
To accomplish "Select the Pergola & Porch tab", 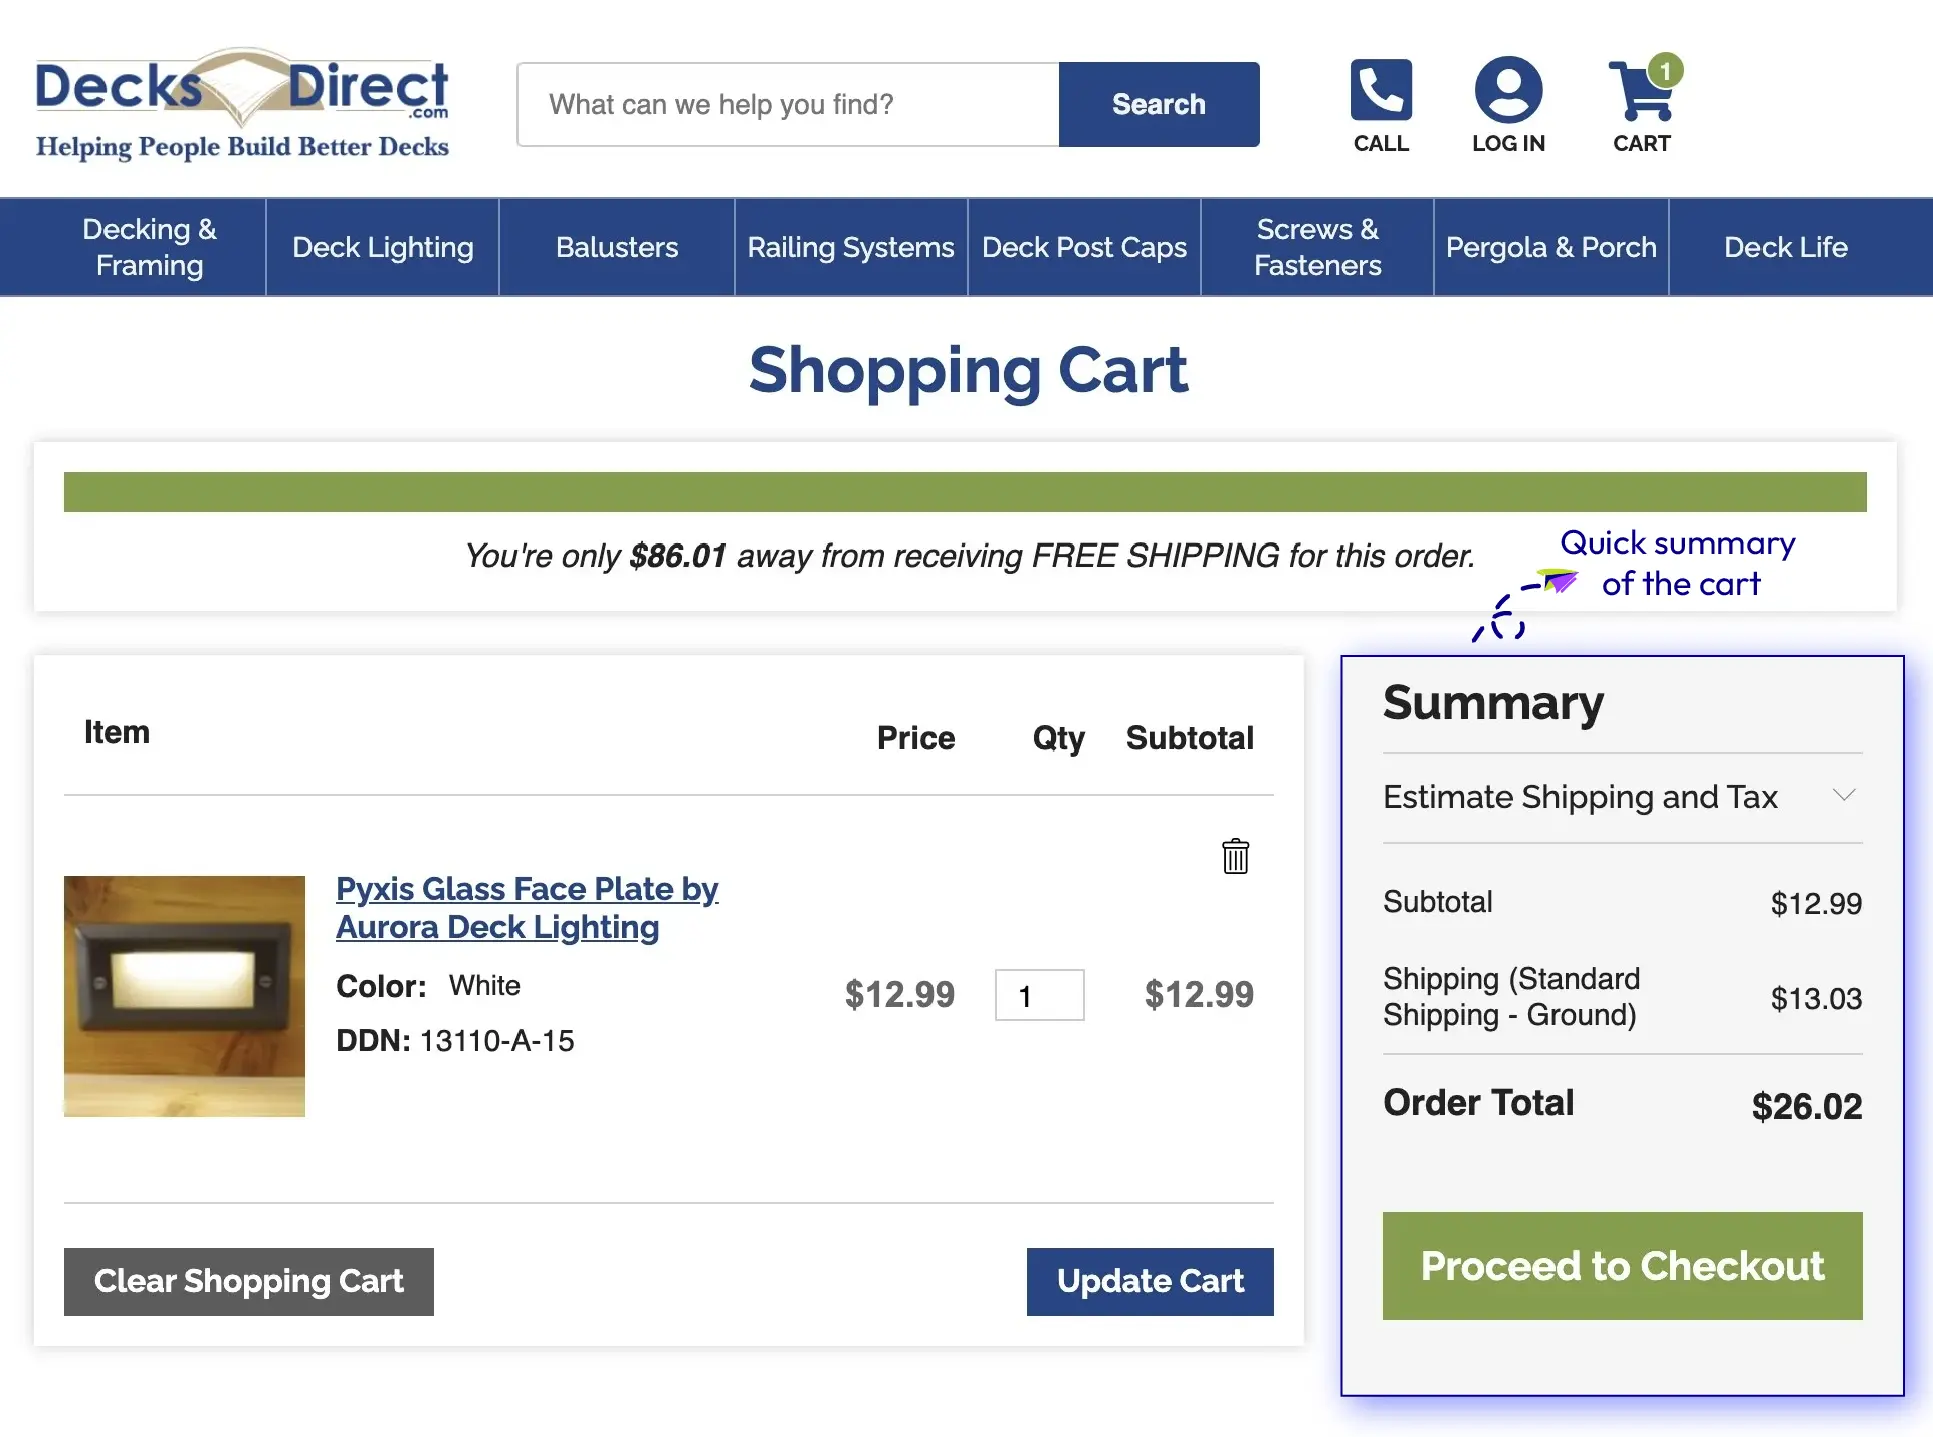I will pyautogui.click(x=1550, y=247).
